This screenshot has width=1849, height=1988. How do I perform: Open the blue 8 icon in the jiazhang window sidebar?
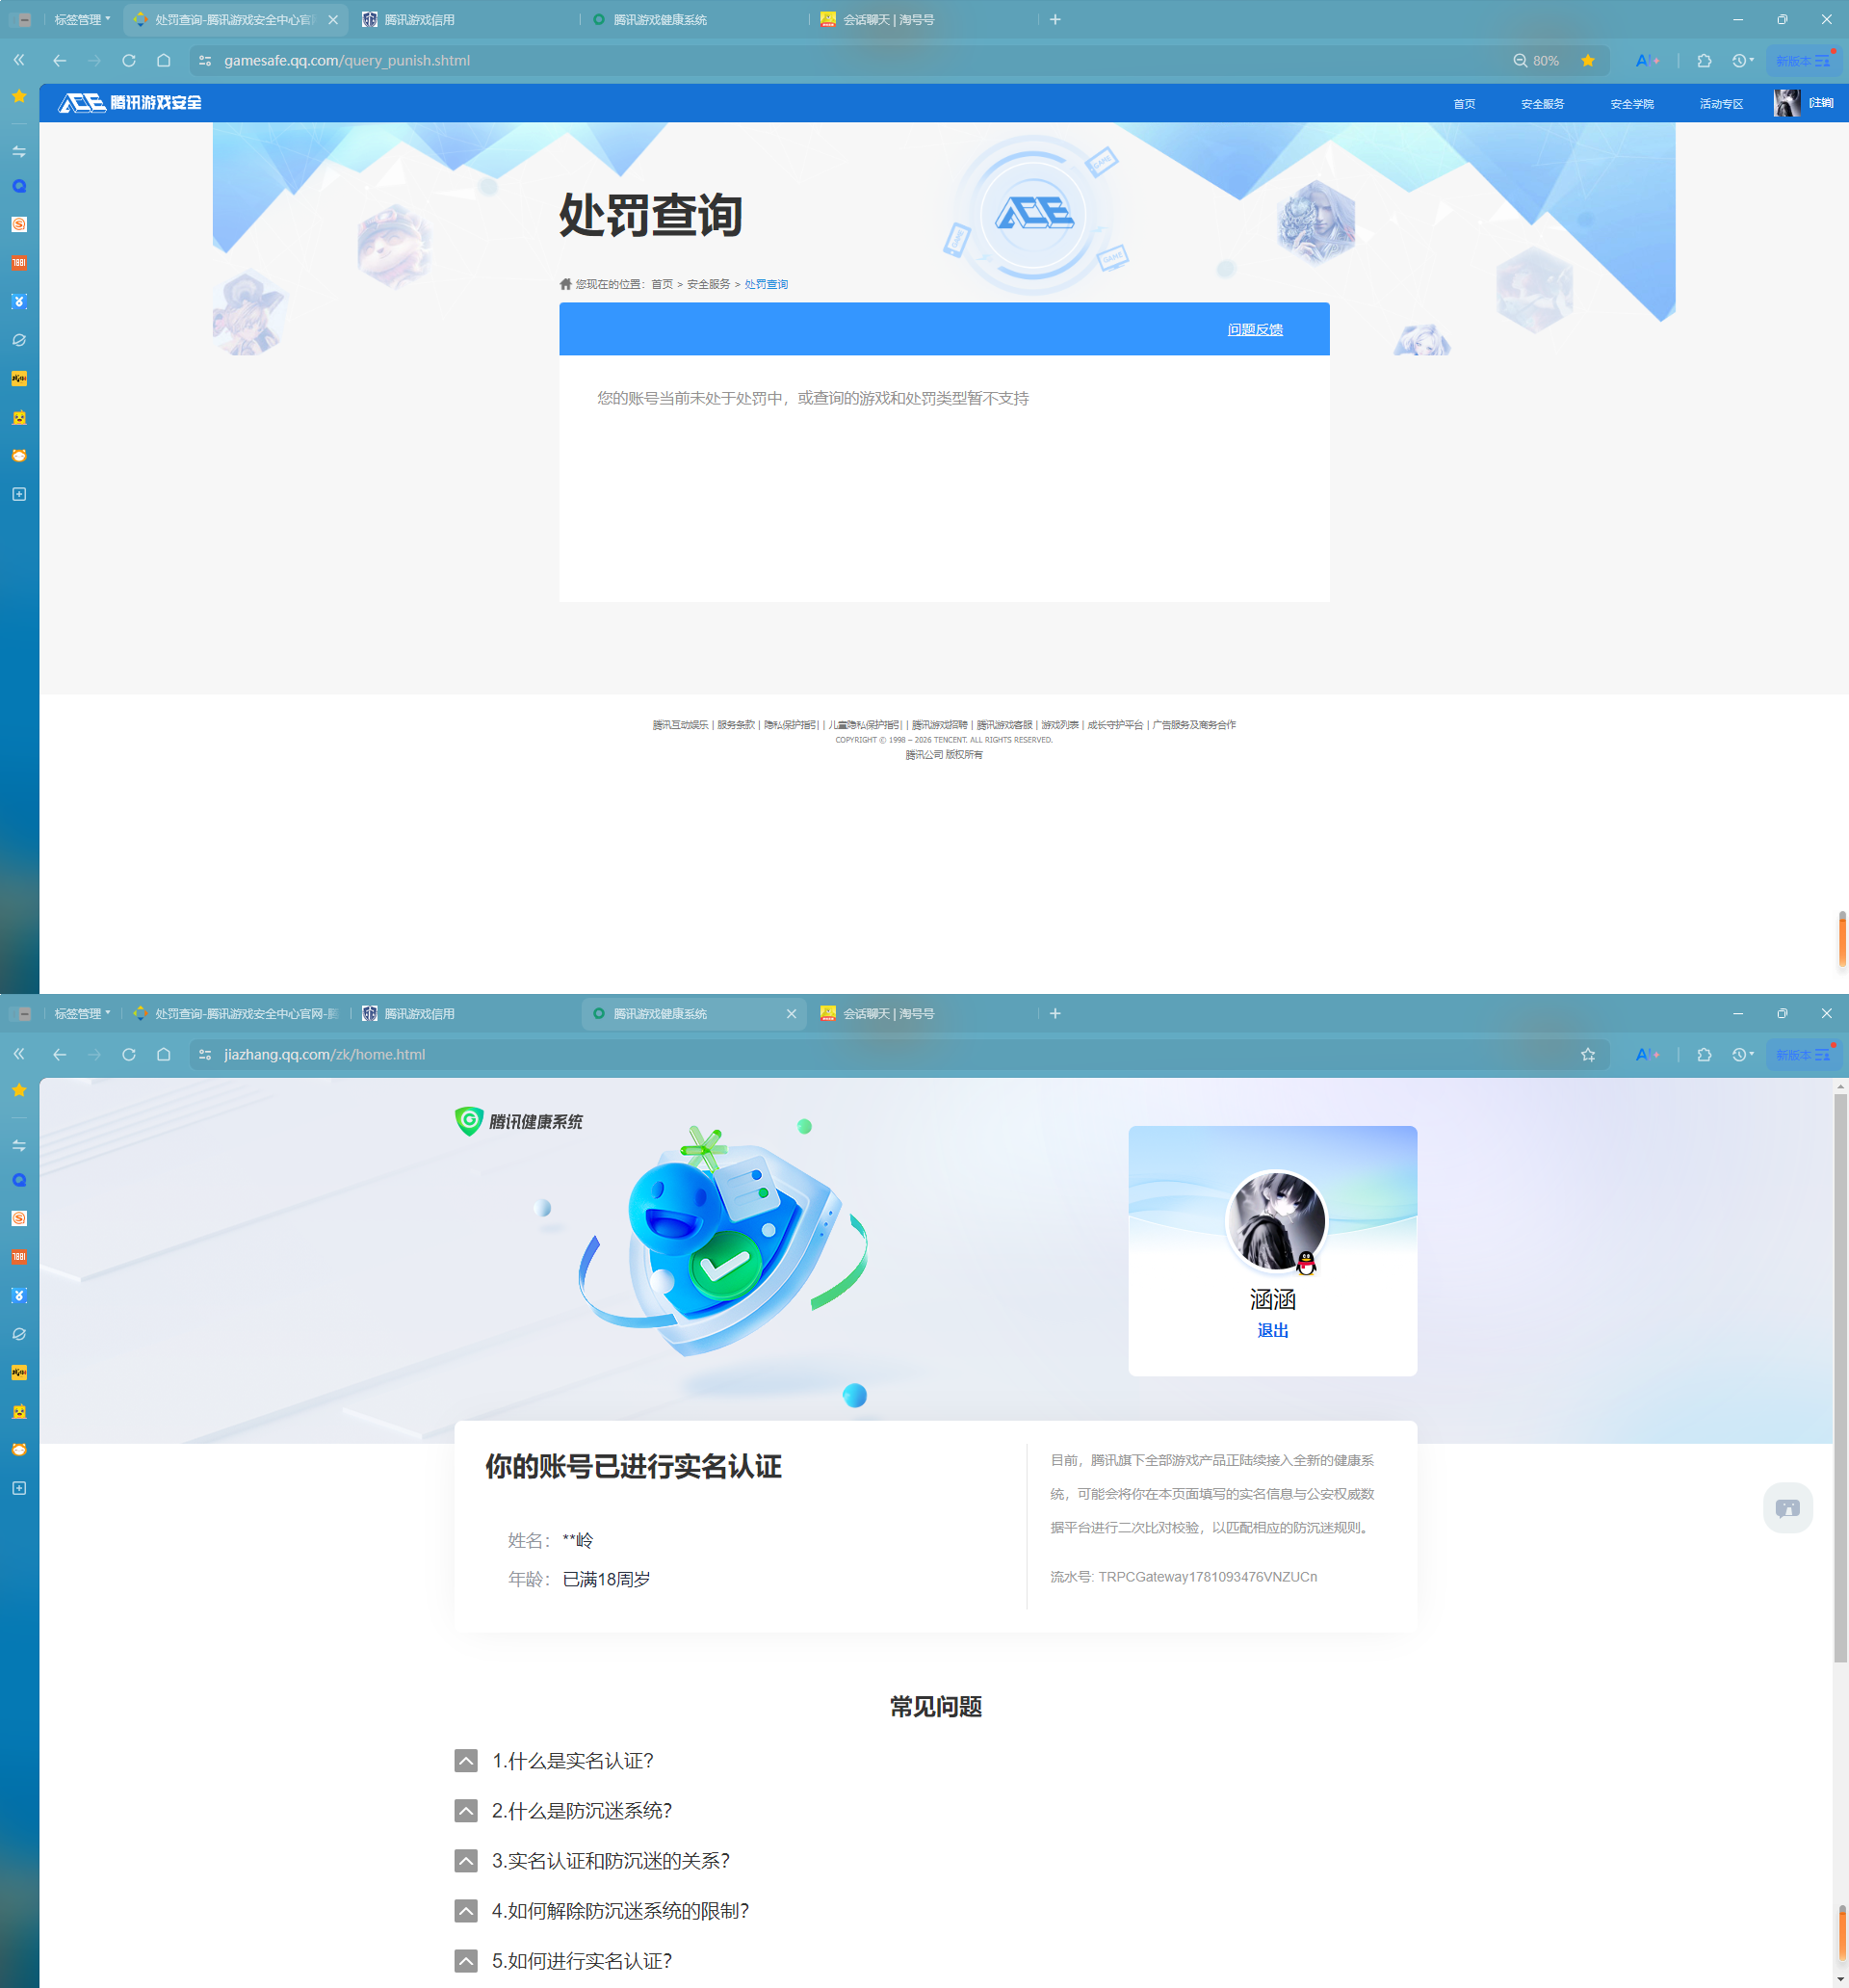click(19, 1295)
